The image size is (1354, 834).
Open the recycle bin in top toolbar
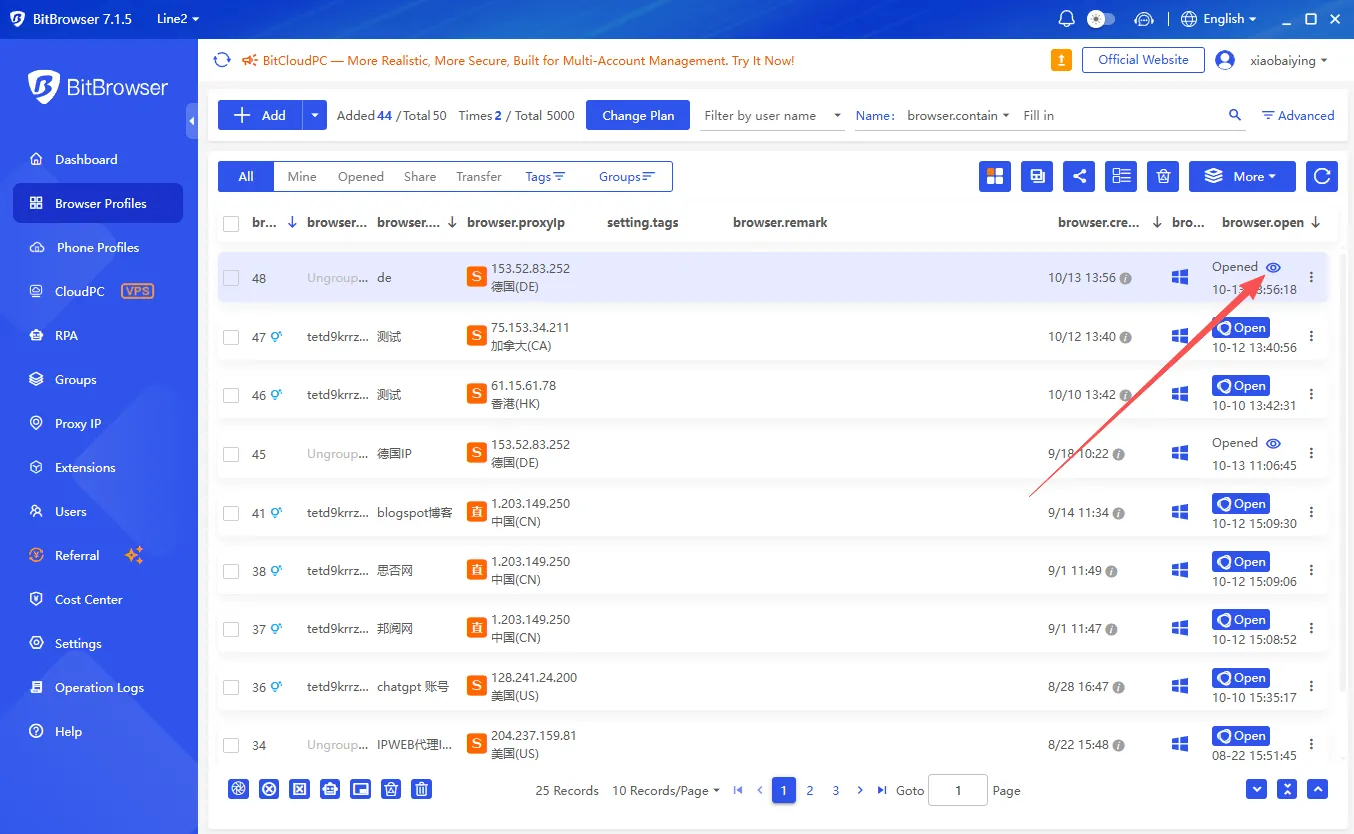point(1163,177)
